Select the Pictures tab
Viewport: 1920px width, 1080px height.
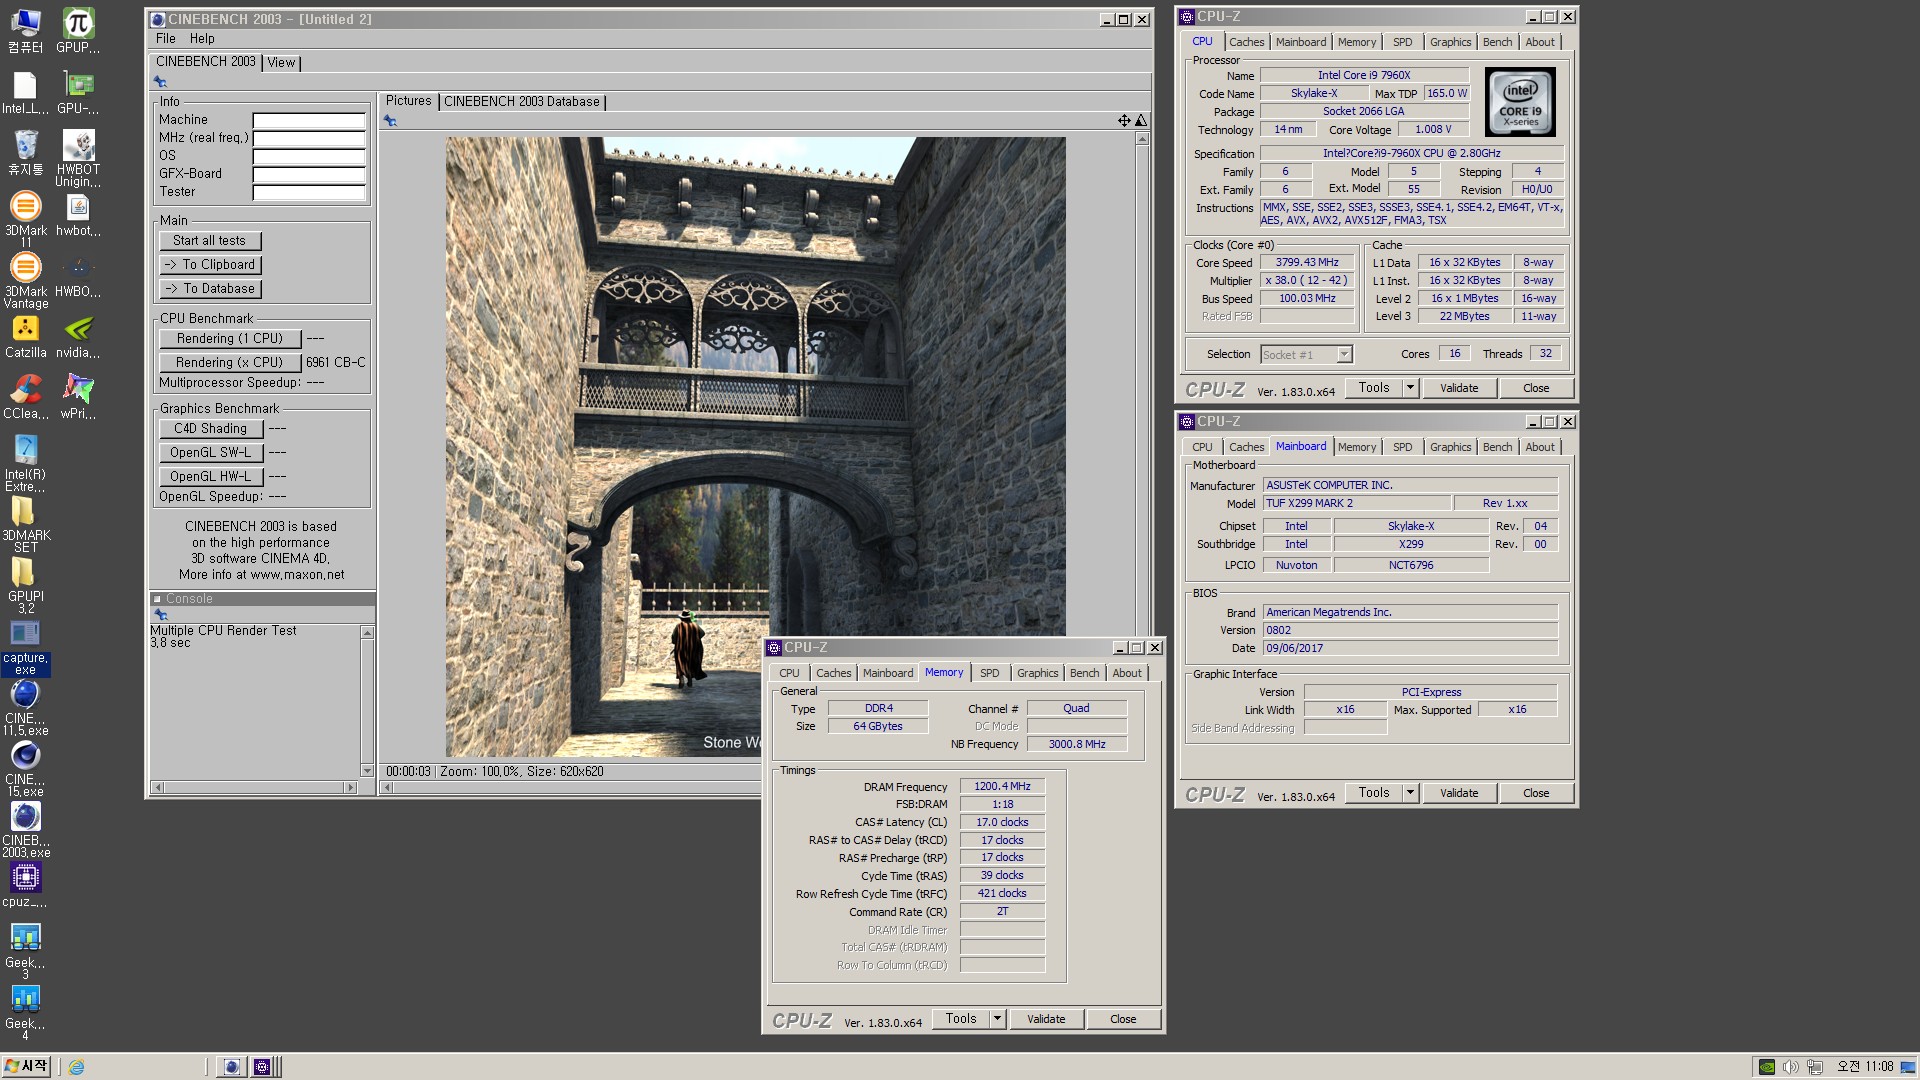[x=408, y=101]
